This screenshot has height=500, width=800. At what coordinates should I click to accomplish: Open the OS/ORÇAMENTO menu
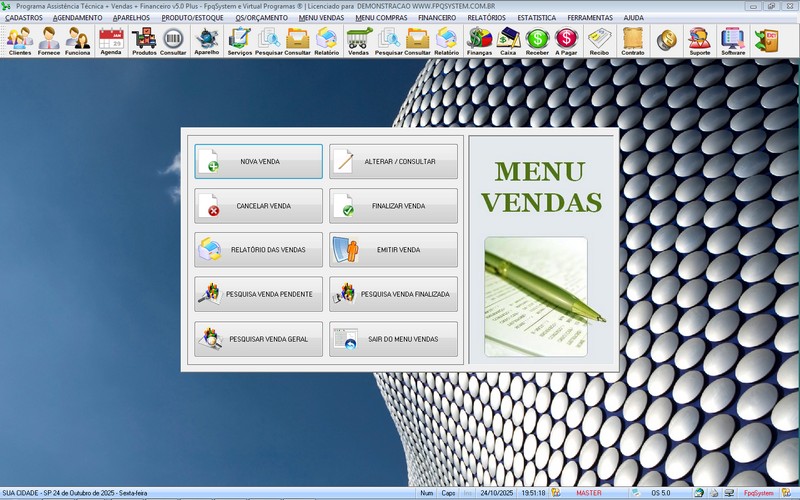point(261,17)
